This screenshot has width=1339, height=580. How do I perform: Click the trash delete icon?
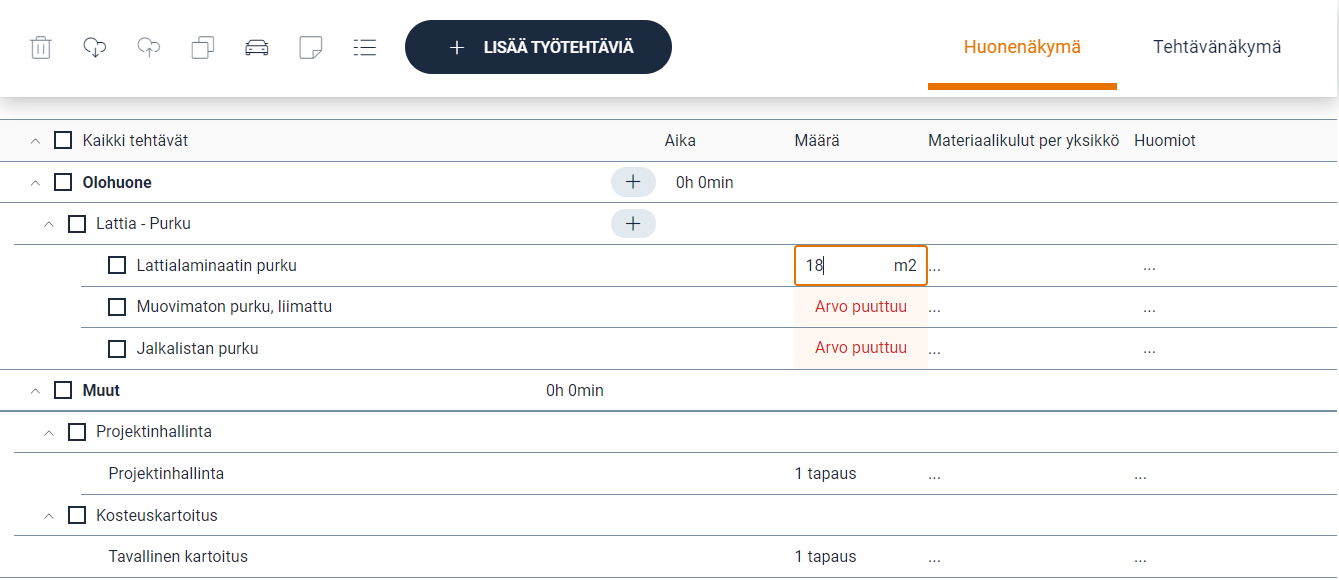(41, 48)
